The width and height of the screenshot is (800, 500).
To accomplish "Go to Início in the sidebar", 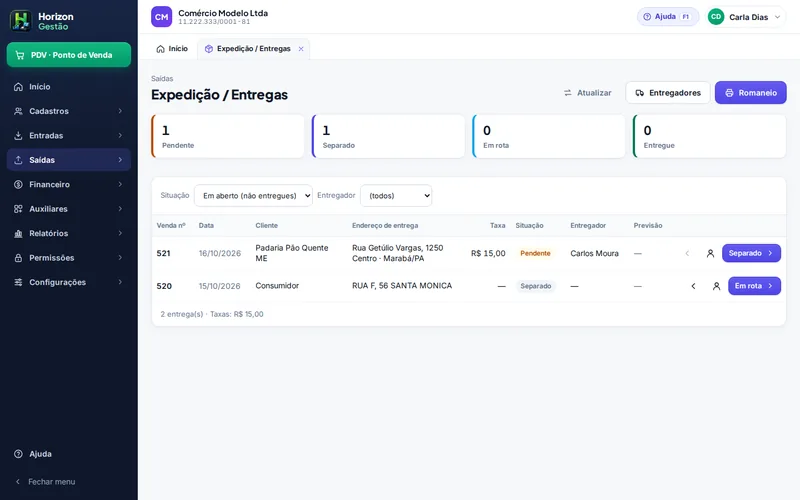I will click(69, 87).
